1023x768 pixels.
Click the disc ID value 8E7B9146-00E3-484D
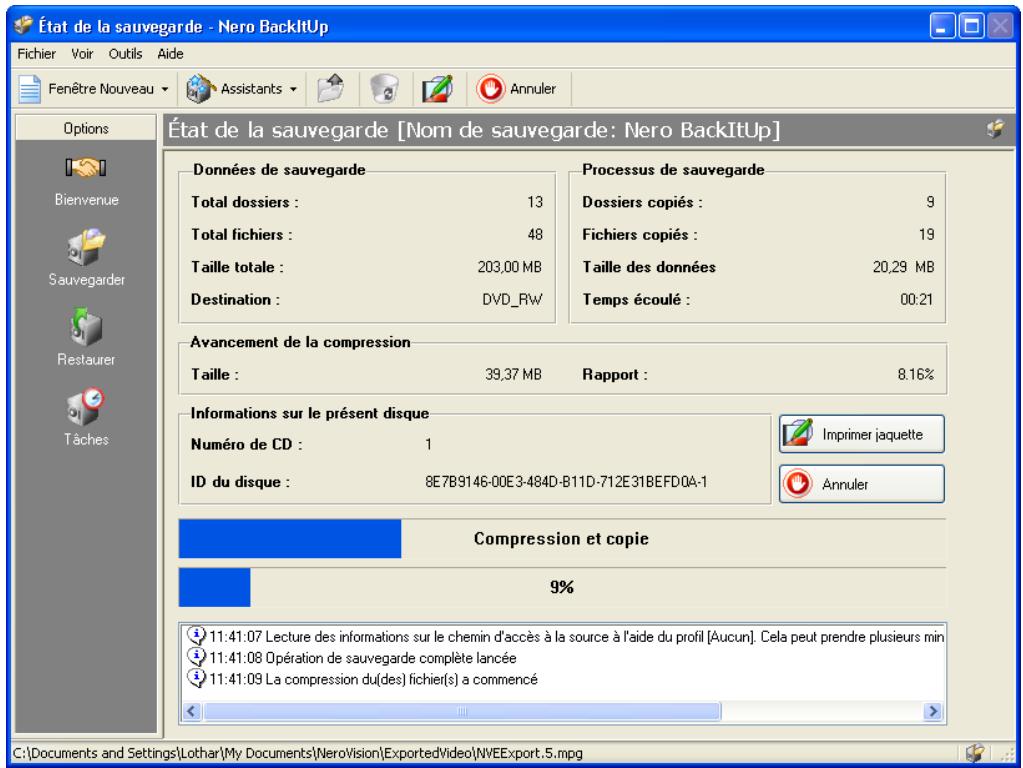tap(566, 482)
